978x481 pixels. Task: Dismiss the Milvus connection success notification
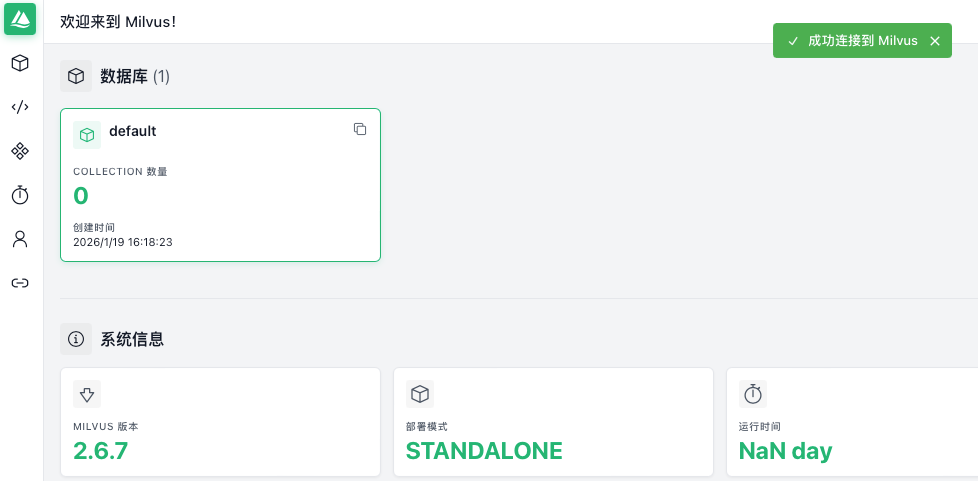coord(935,41)
